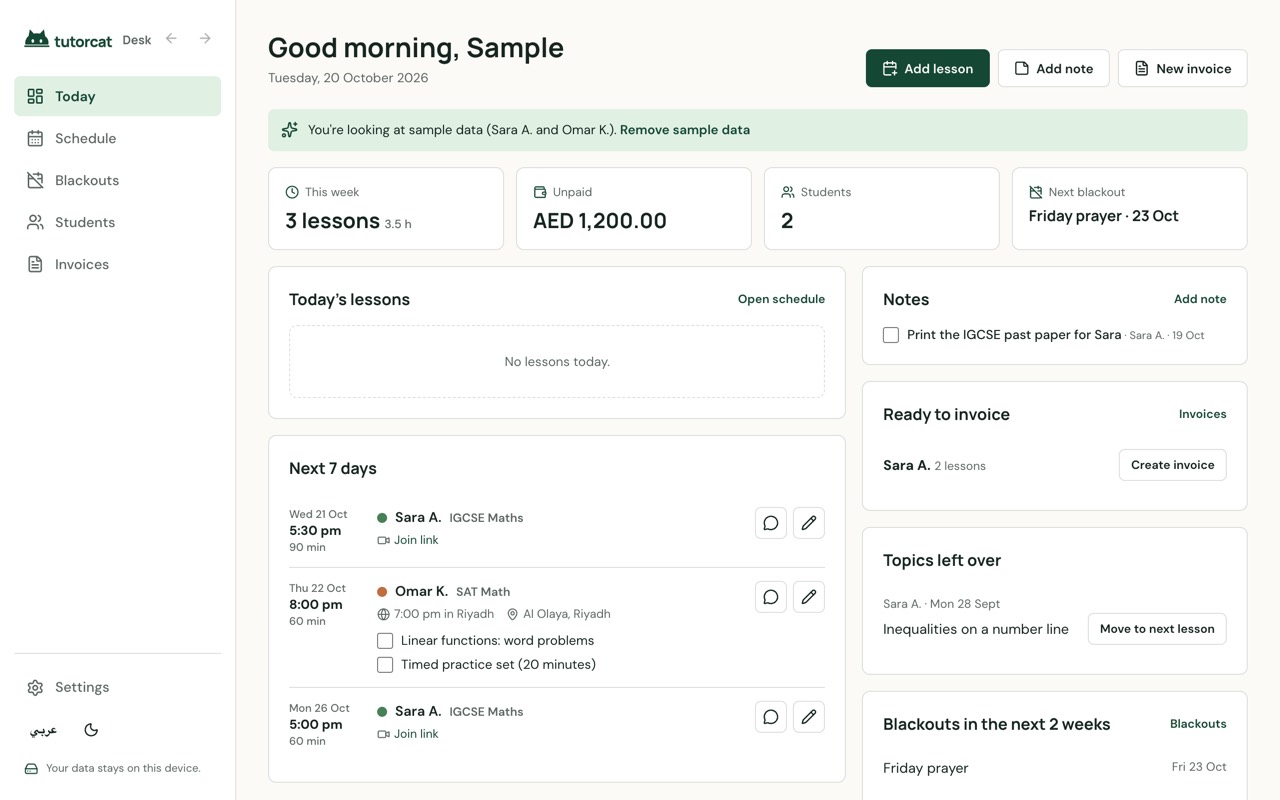Check the Print IGCSE past paper note
Screen dimensions: 1280x800
click(x=891, y=335)
